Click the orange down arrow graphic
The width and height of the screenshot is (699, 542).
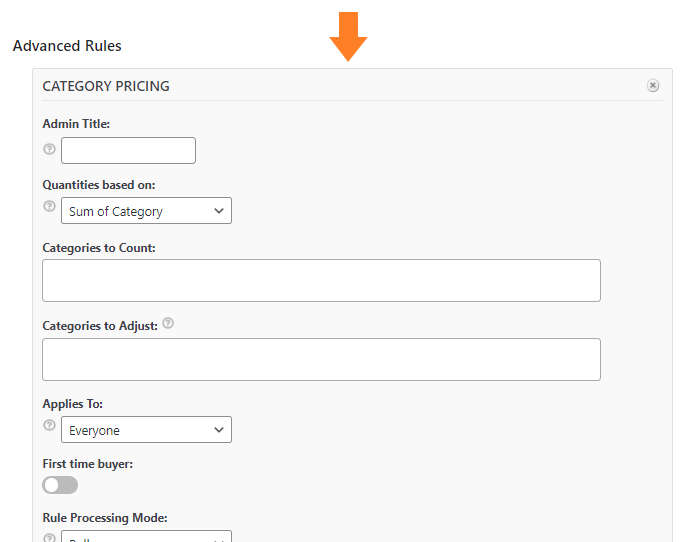tap(348, 37)
